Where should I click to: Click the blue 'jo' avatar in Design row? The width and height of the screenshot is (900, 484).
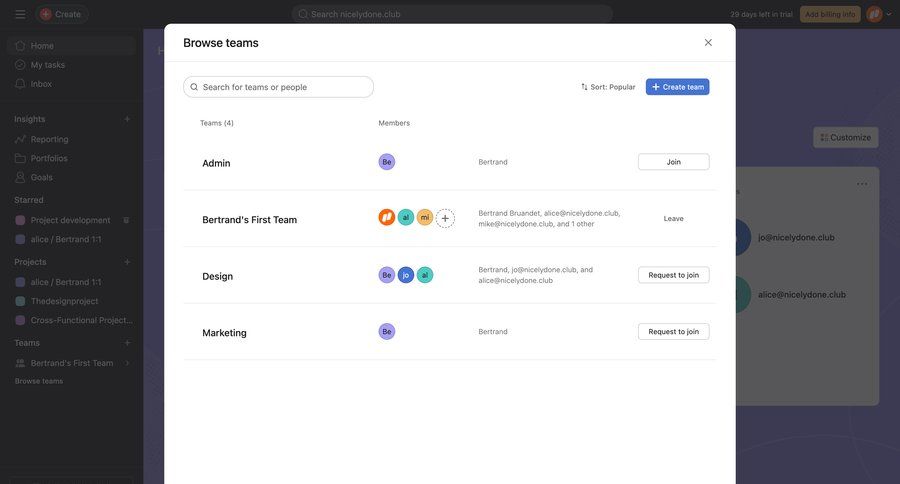(x=406, y=275)
